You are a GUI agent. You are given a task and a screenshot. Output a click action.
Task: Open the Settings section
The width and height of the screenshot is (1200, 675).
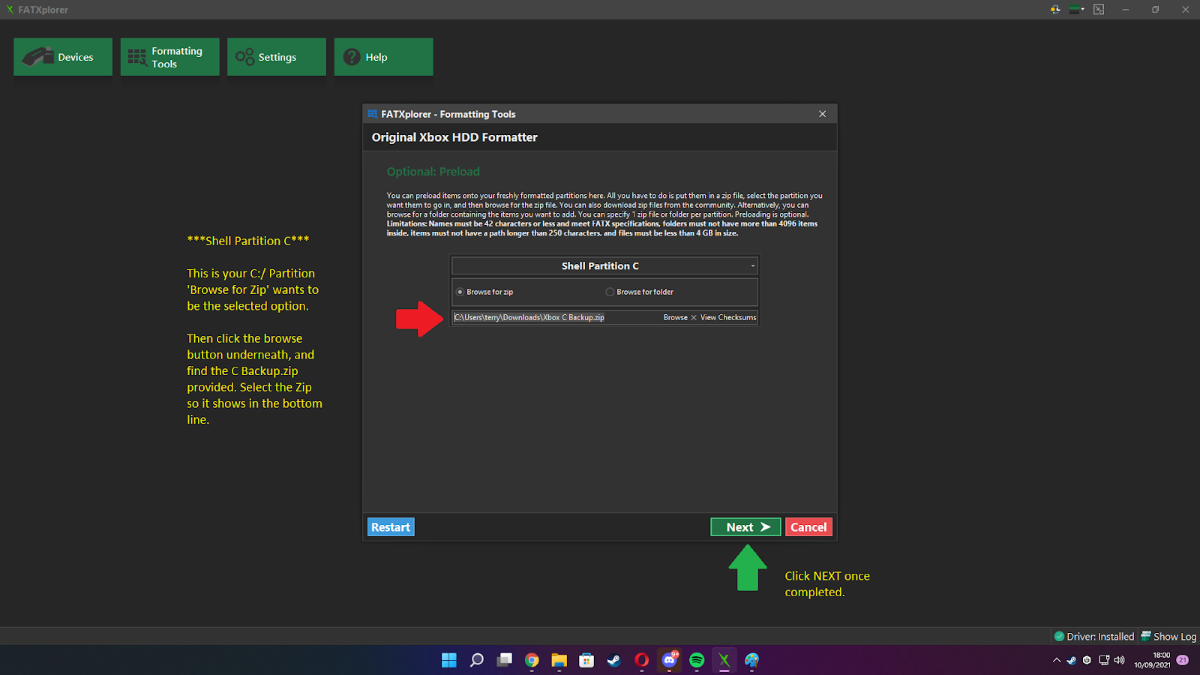pos(276,57)
